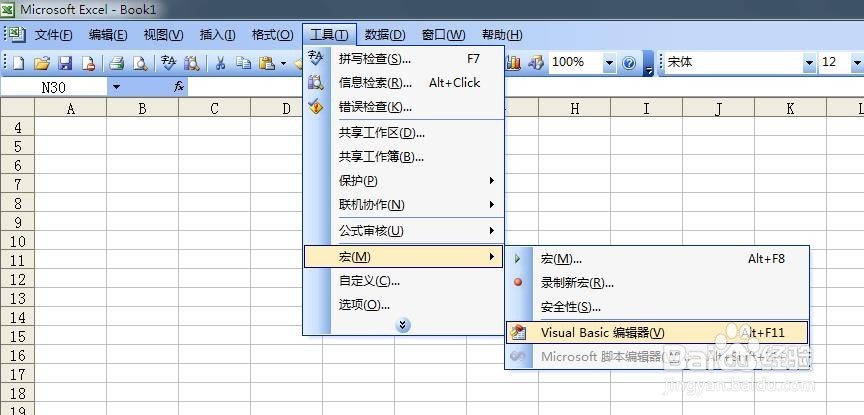Select column H header
864x415 pixels.
pos(575,109)
